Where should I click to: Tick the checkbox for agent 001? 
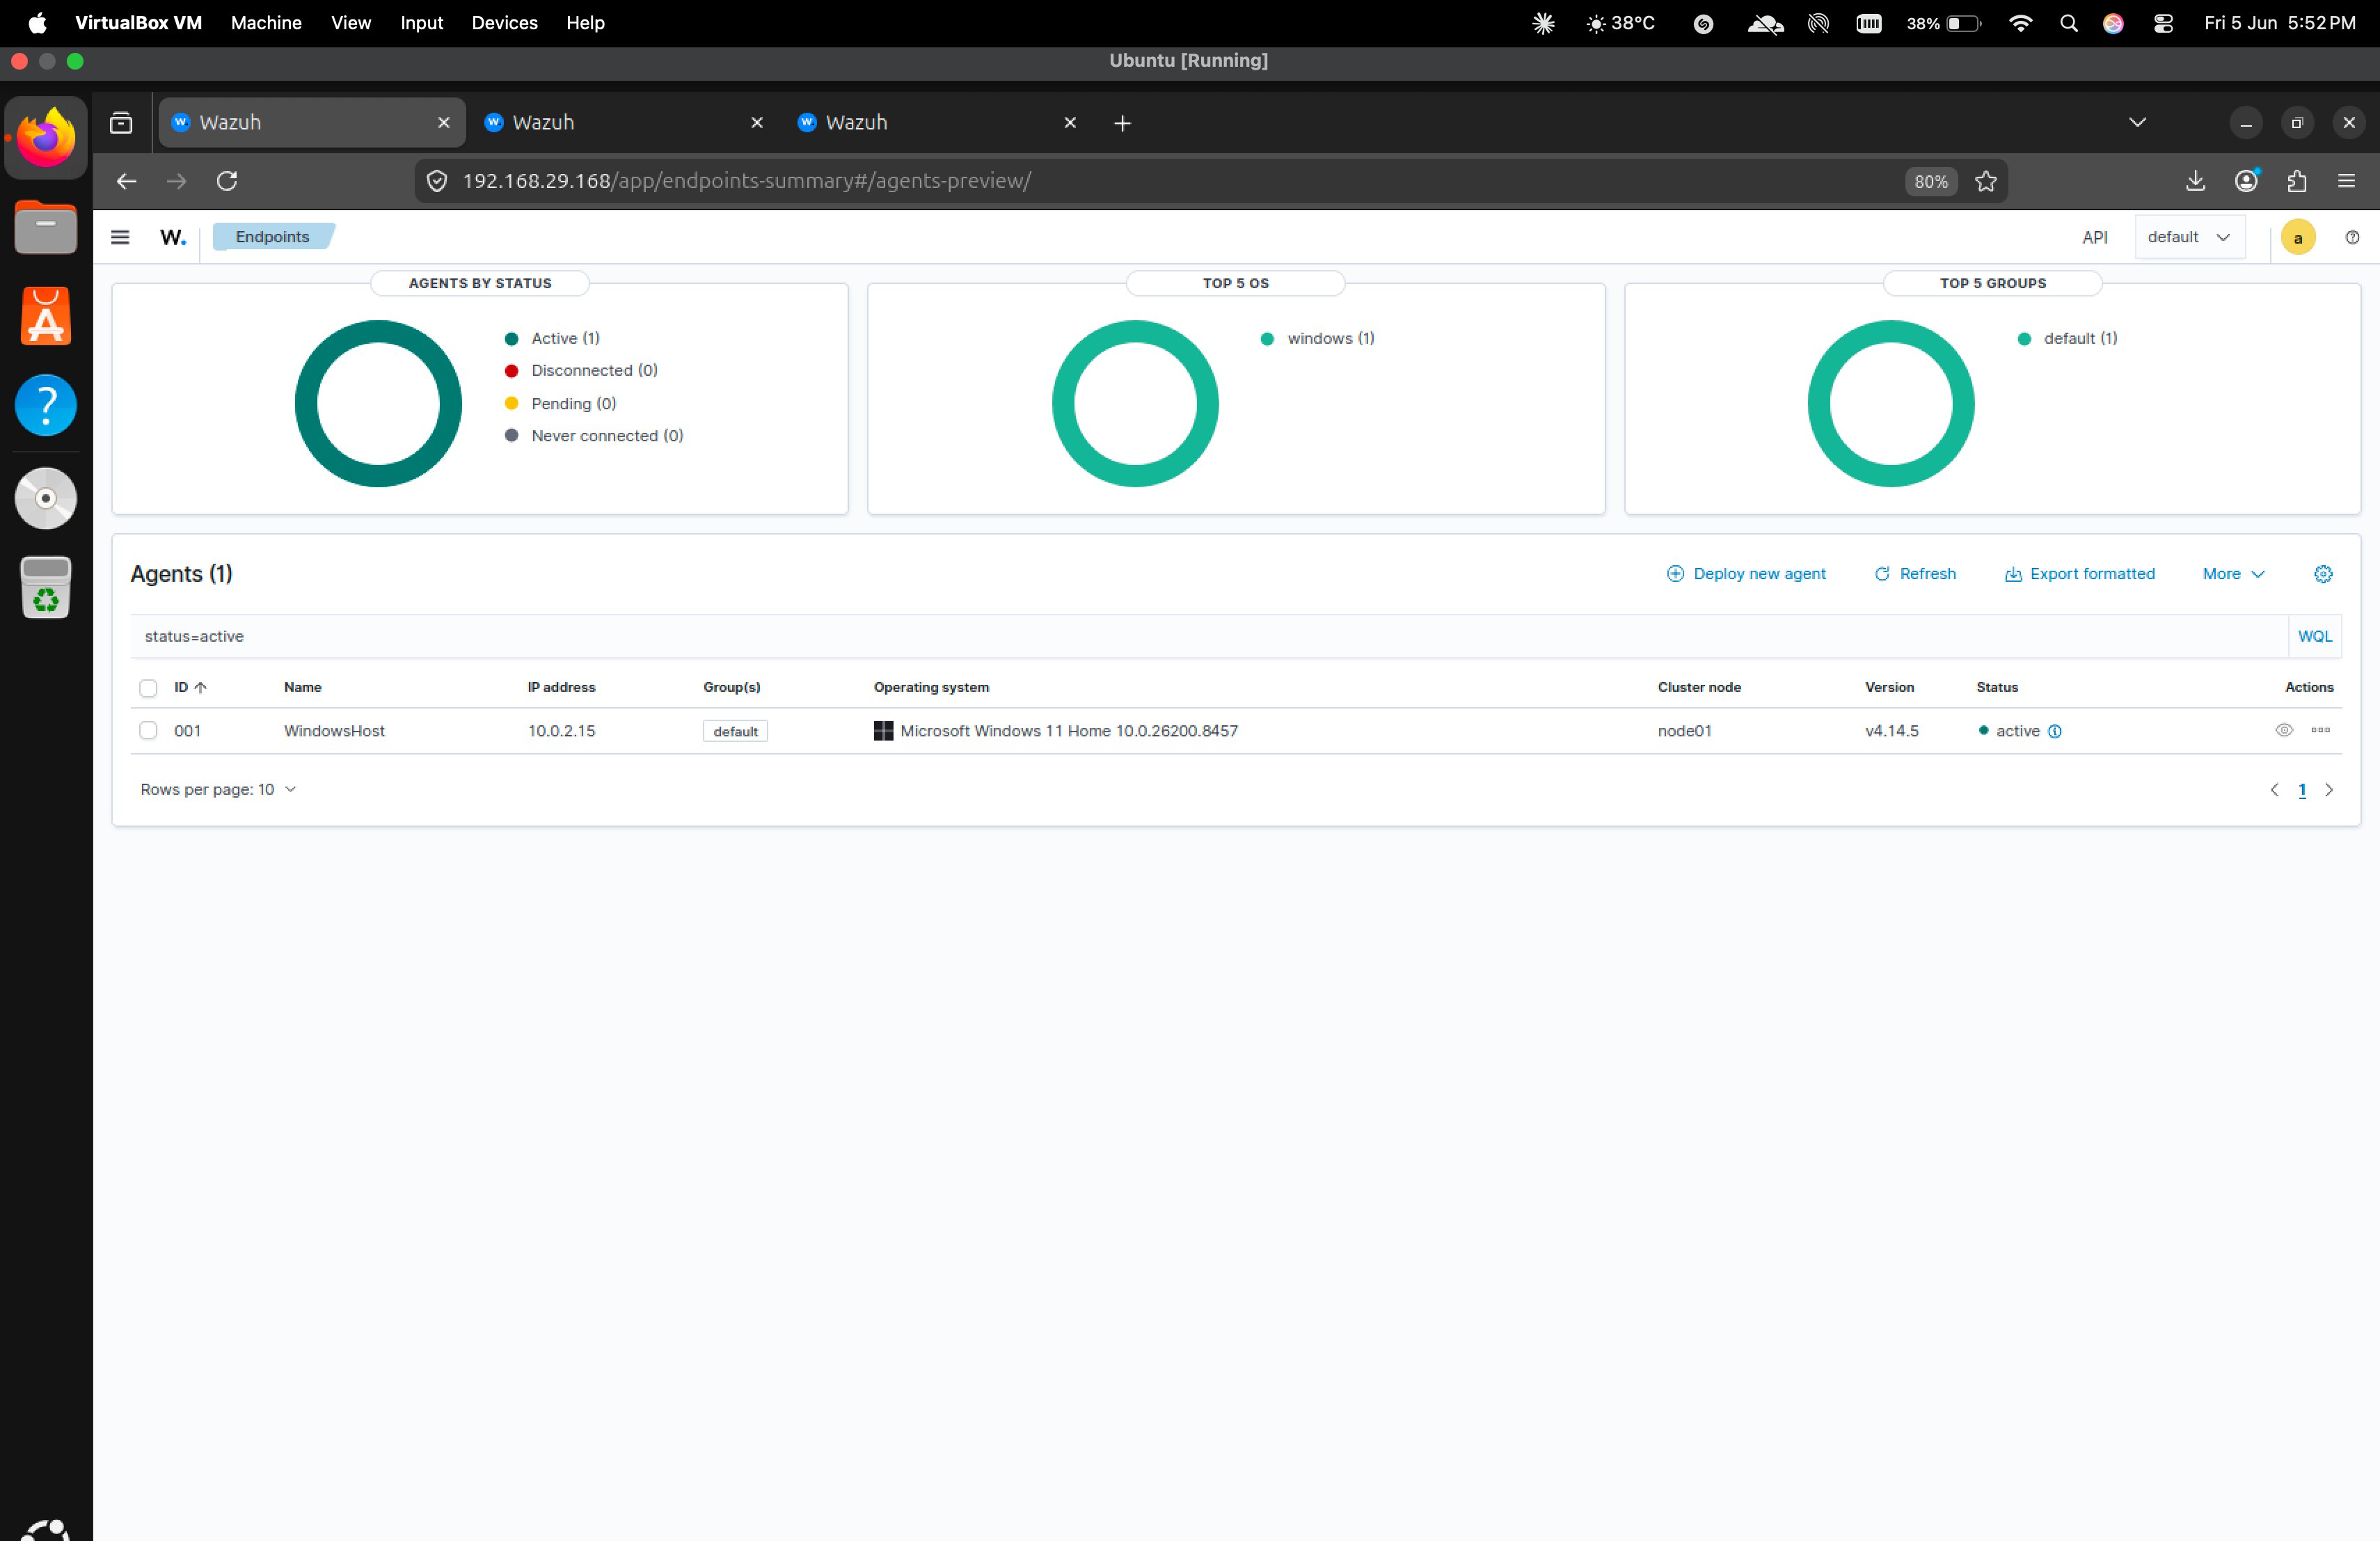(x=148, y=731)
